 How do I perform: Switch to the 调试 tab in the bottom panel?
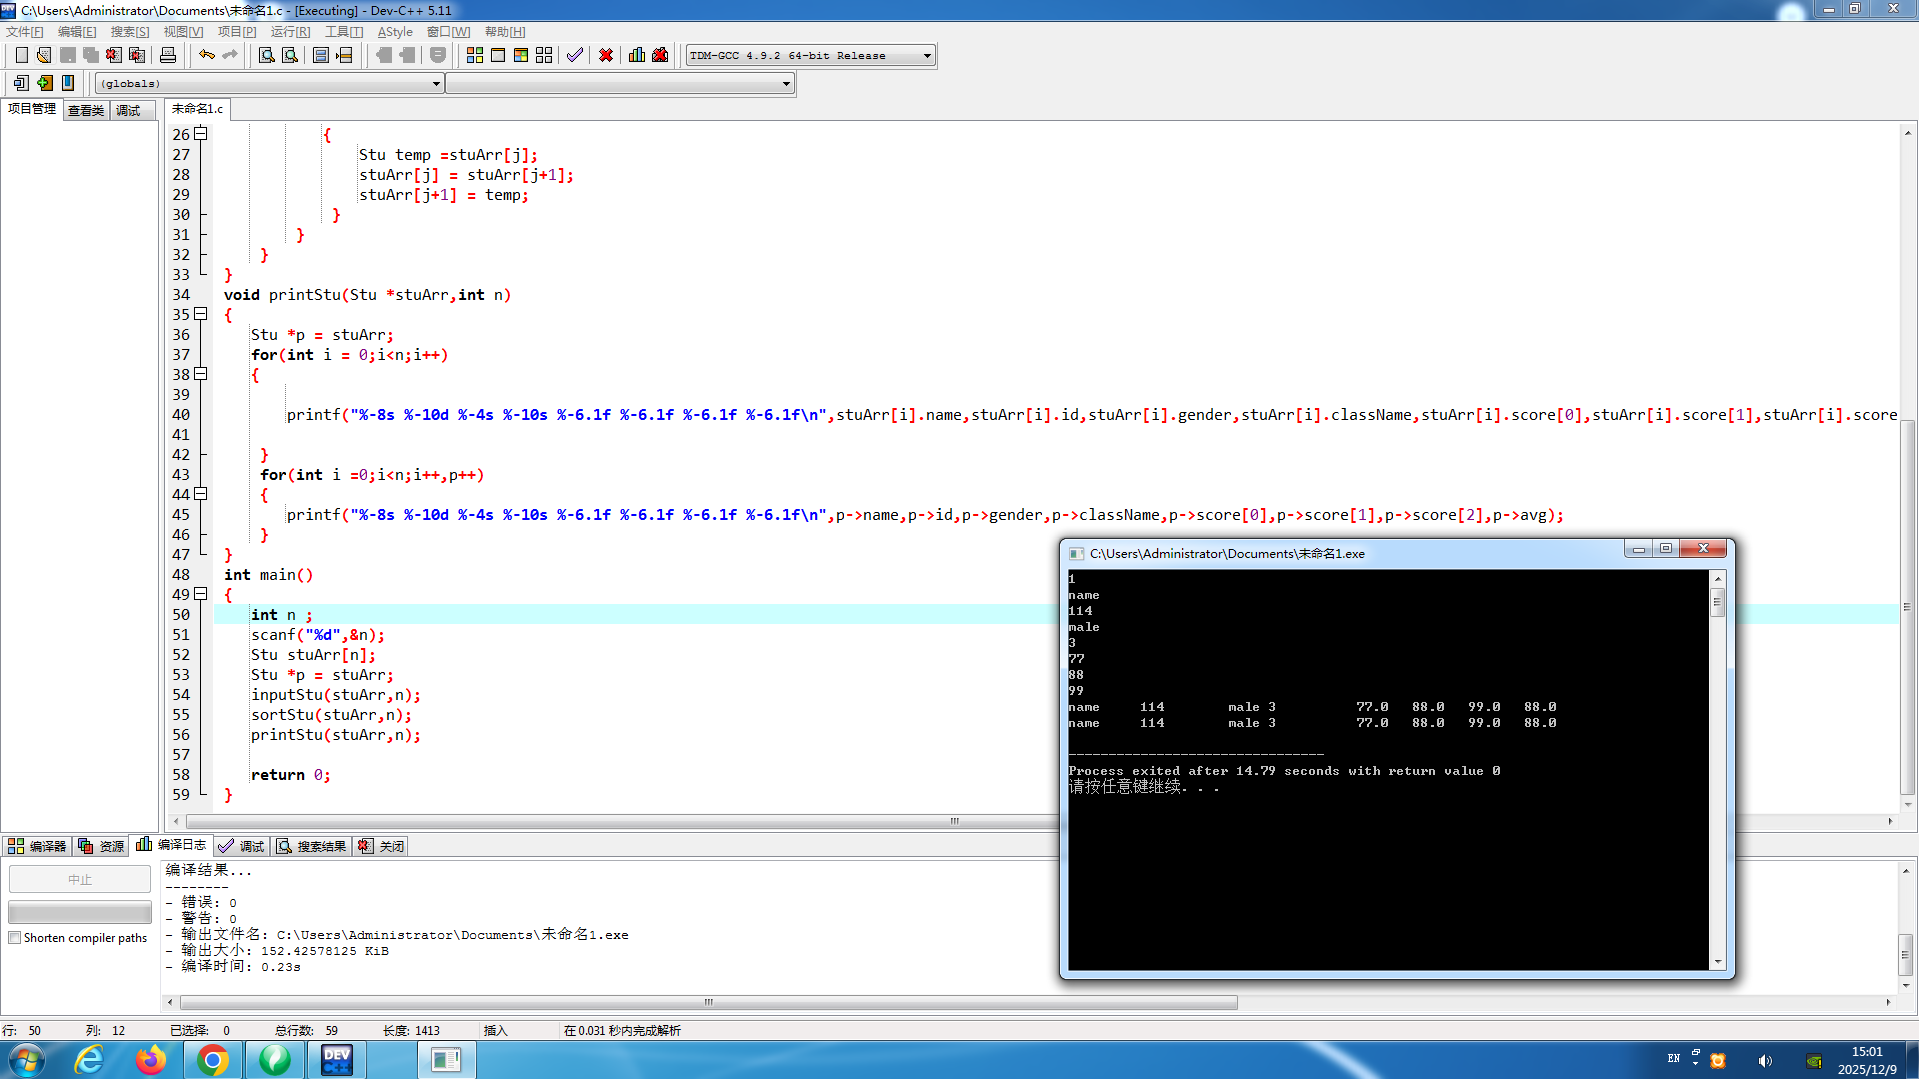coord(242,846)
